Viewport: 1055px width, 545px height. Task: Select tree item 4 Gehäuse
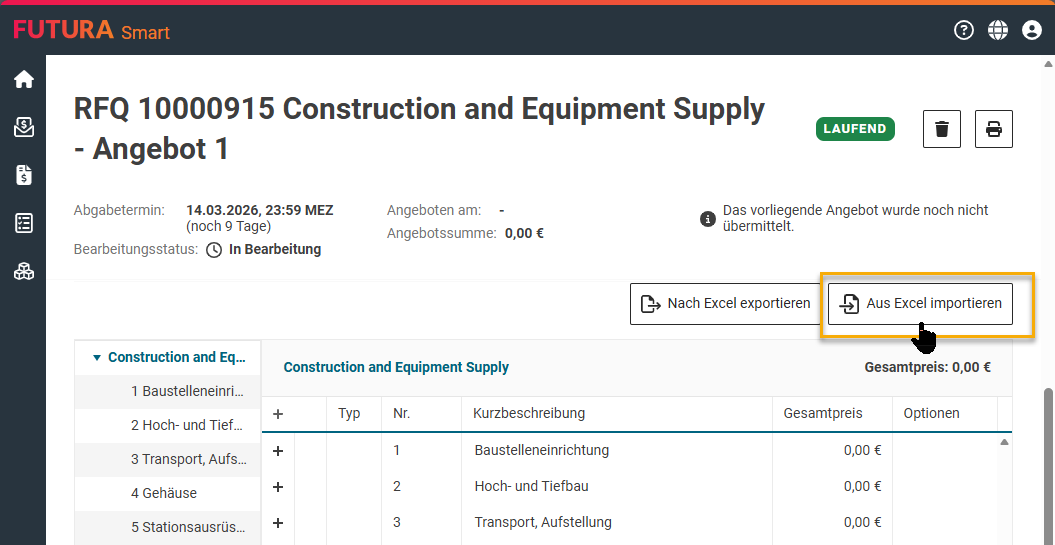pos(164,493)
